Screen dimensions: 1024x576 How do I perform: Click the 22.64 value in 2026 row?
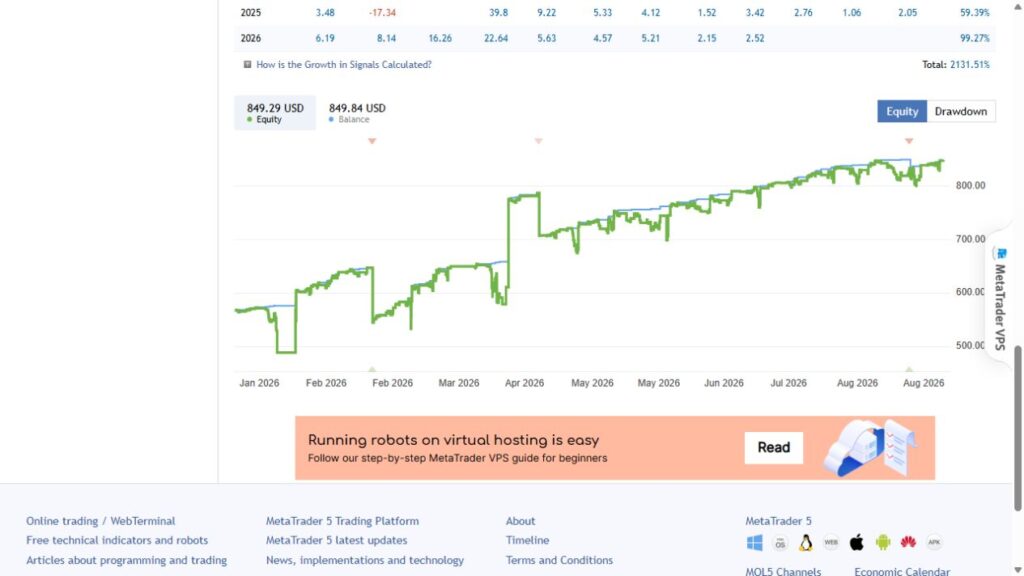(496, 39)
